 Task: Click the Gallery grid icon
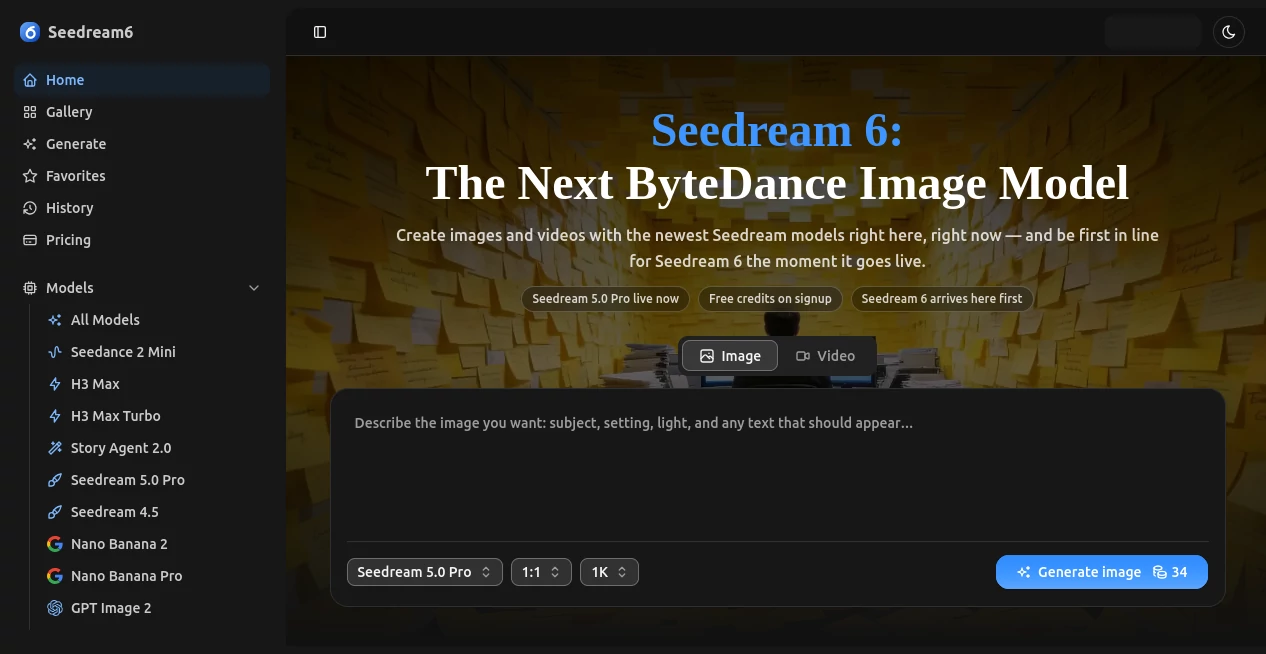[x=30, y=112]
